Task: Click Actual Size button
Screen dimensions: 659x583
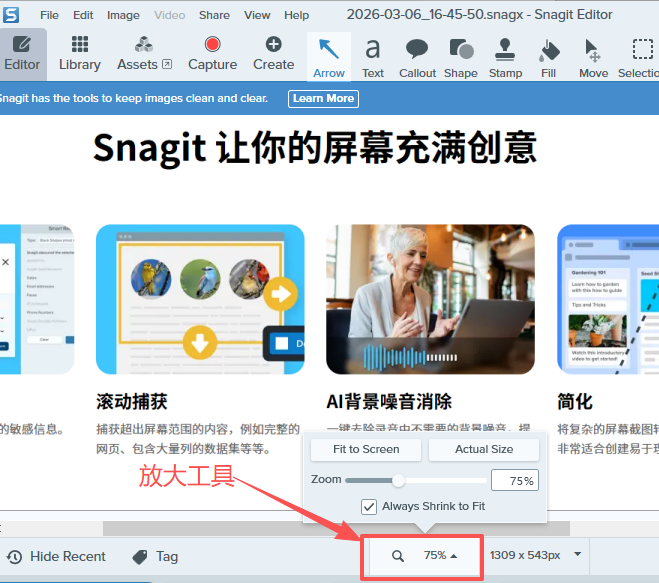Action: (484, 449)
